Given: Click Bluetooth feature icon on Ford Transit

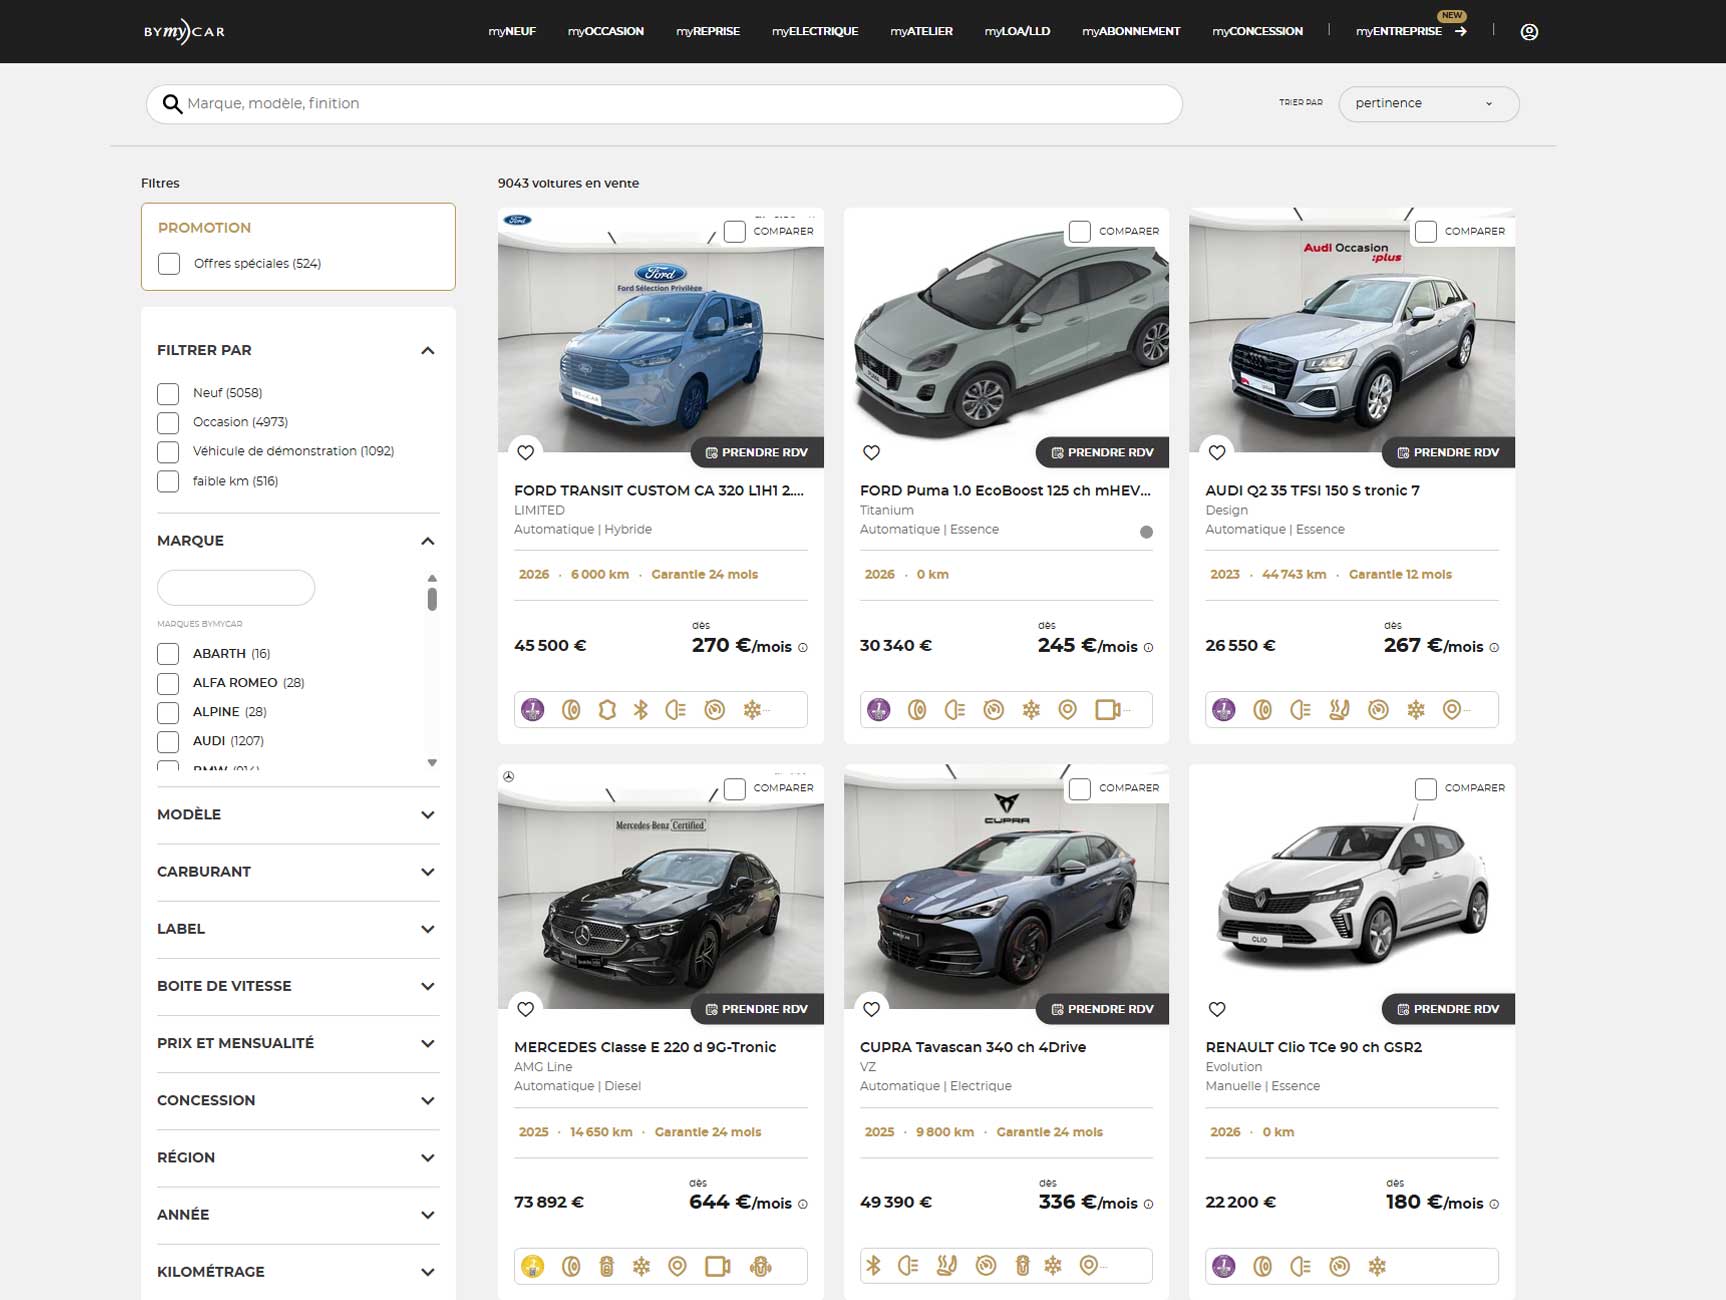Looking at the screenshot, I should 641,710.
